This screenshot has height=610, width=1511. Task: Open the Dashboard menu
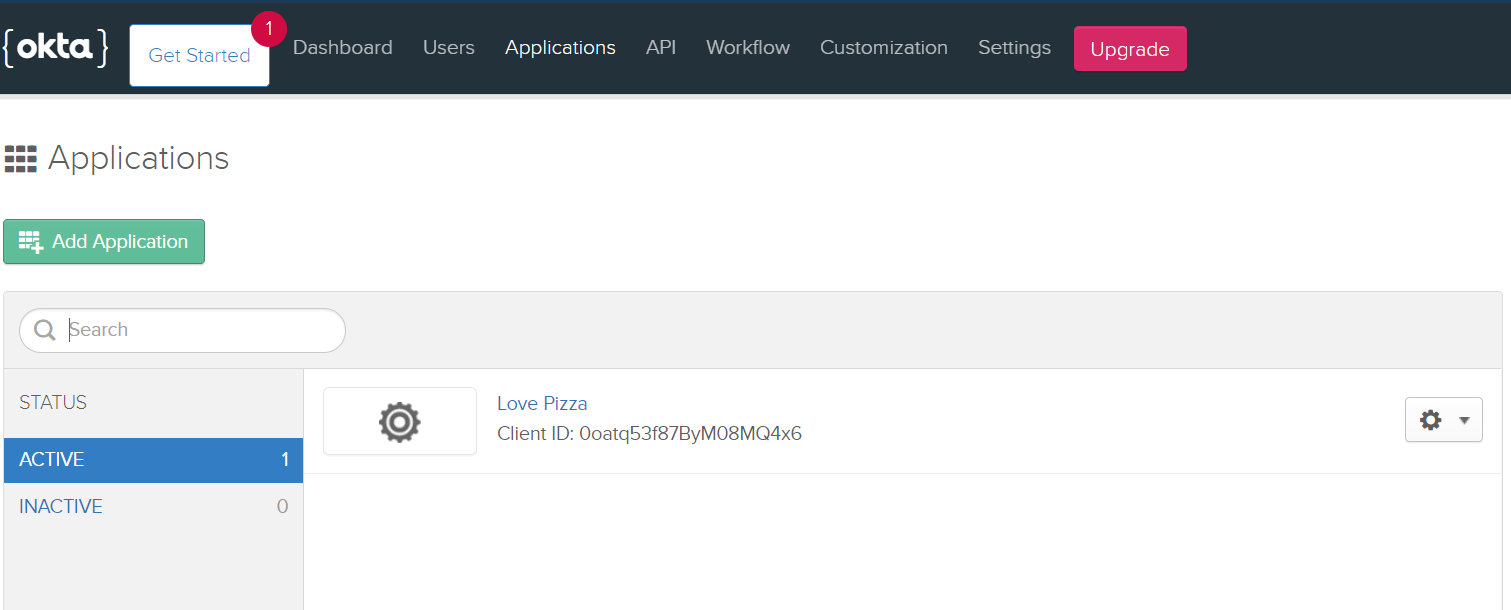click(x=343, y=48)
